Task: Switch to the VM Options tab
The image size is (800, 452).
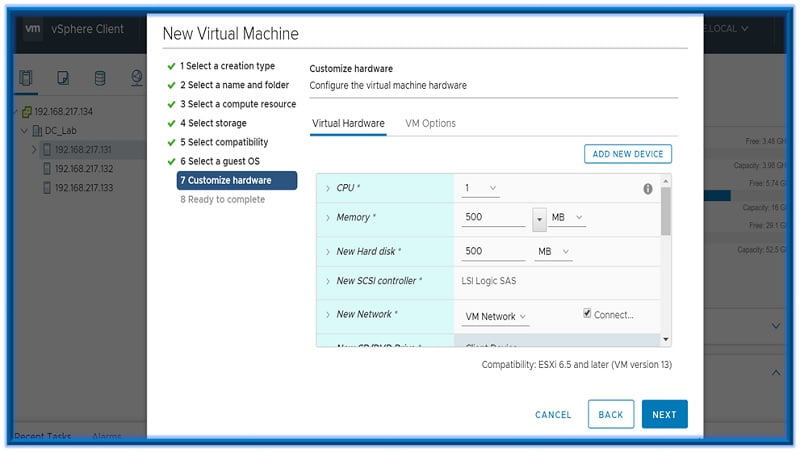Action: (x=430, y=124)
